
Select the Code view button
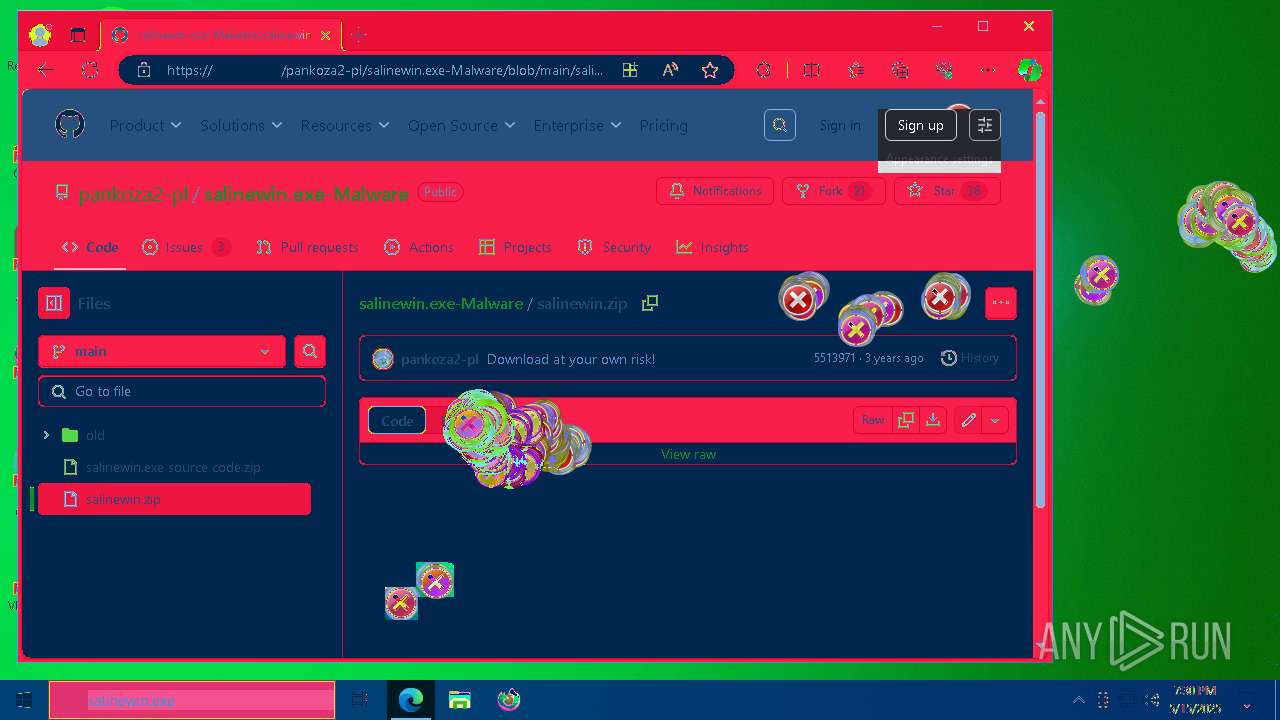click(x=397, y=421)
